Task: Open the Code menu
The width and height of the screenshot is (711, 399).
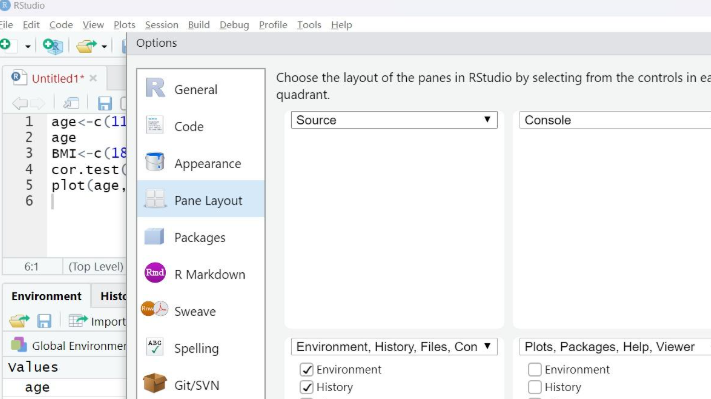Action: pos(61,25)
